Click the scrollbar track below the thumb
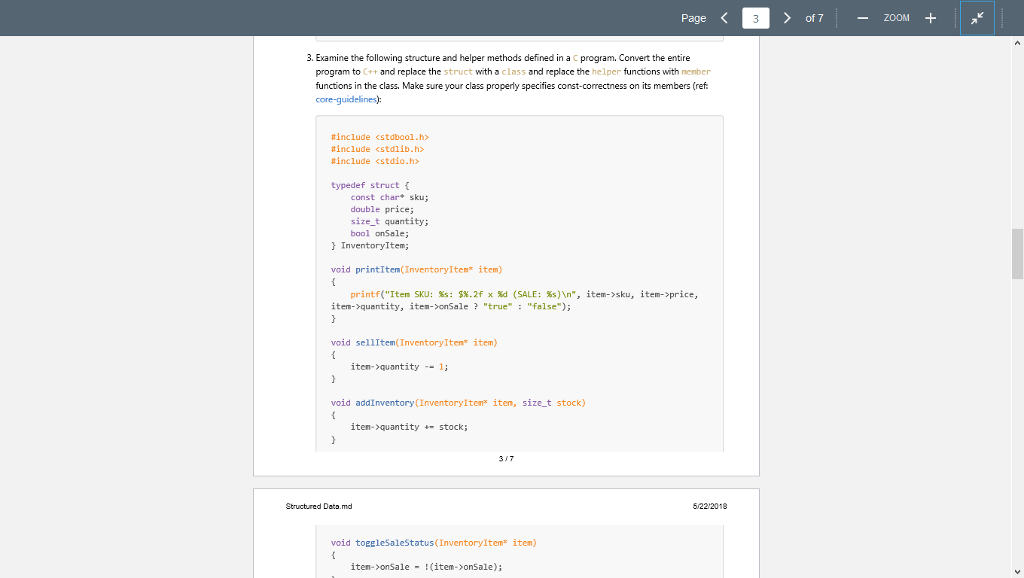The image size is (1024, 578). pyautogui.click(x=1016, y=400)
